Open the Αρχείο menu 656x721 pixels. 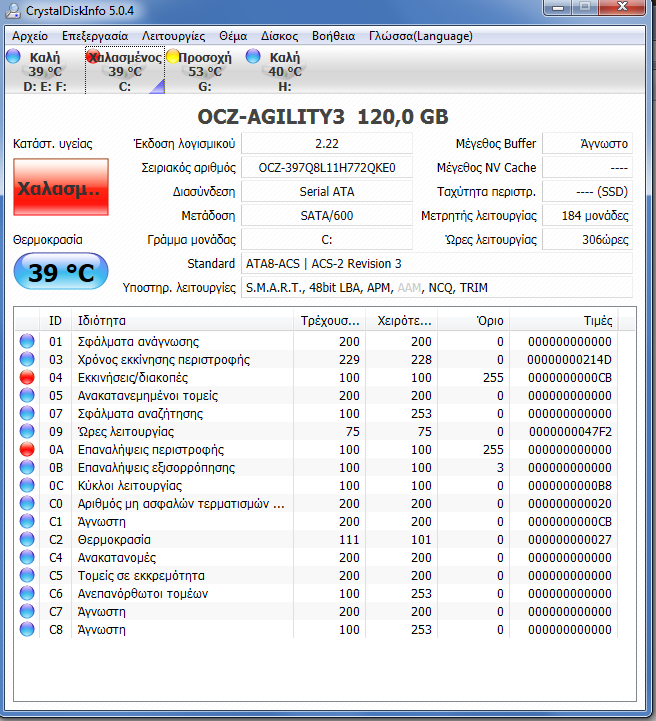[30, 36]
